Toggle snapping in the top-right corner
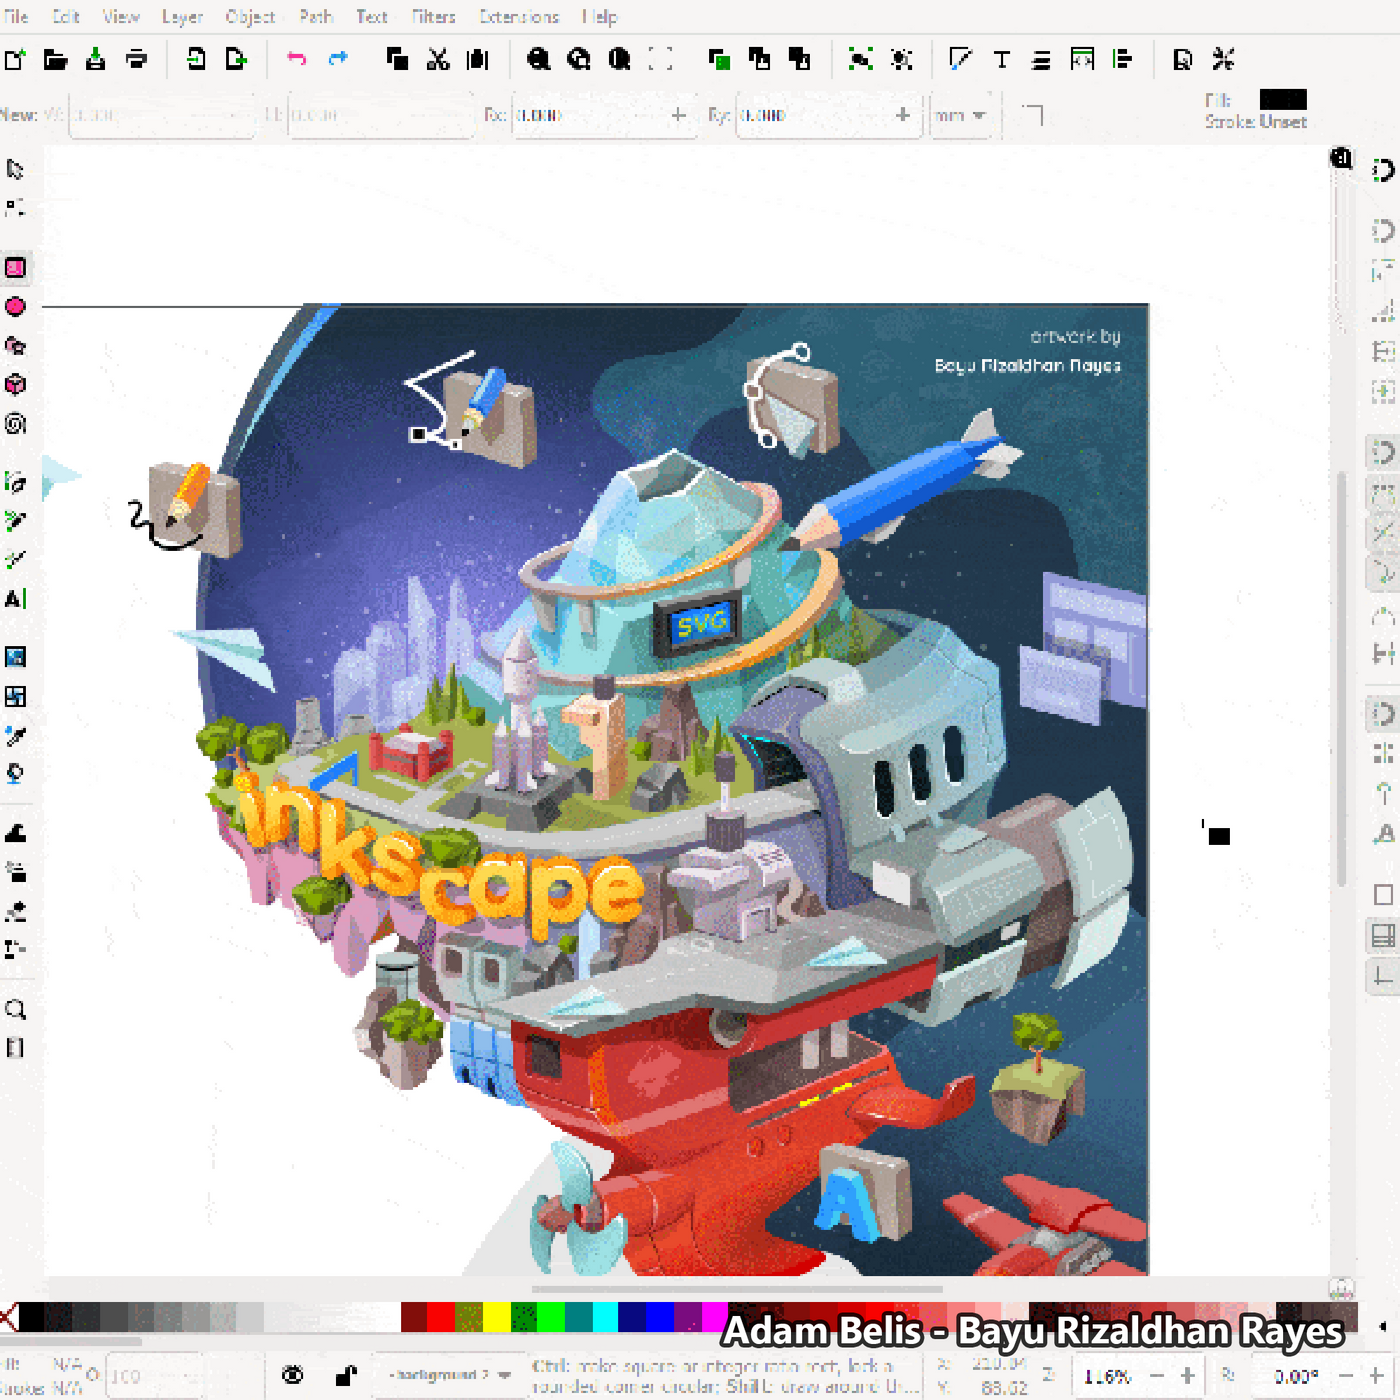 coord(1340,158)
